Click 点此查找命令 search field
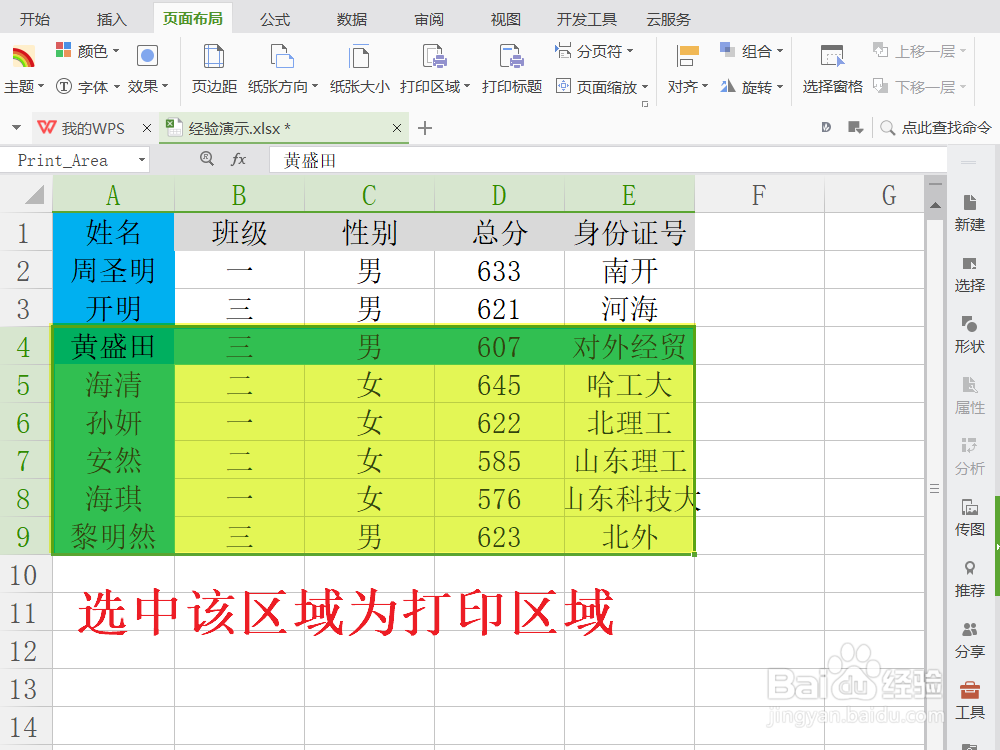The image size is (1000, 750). [x=948, y=128]
